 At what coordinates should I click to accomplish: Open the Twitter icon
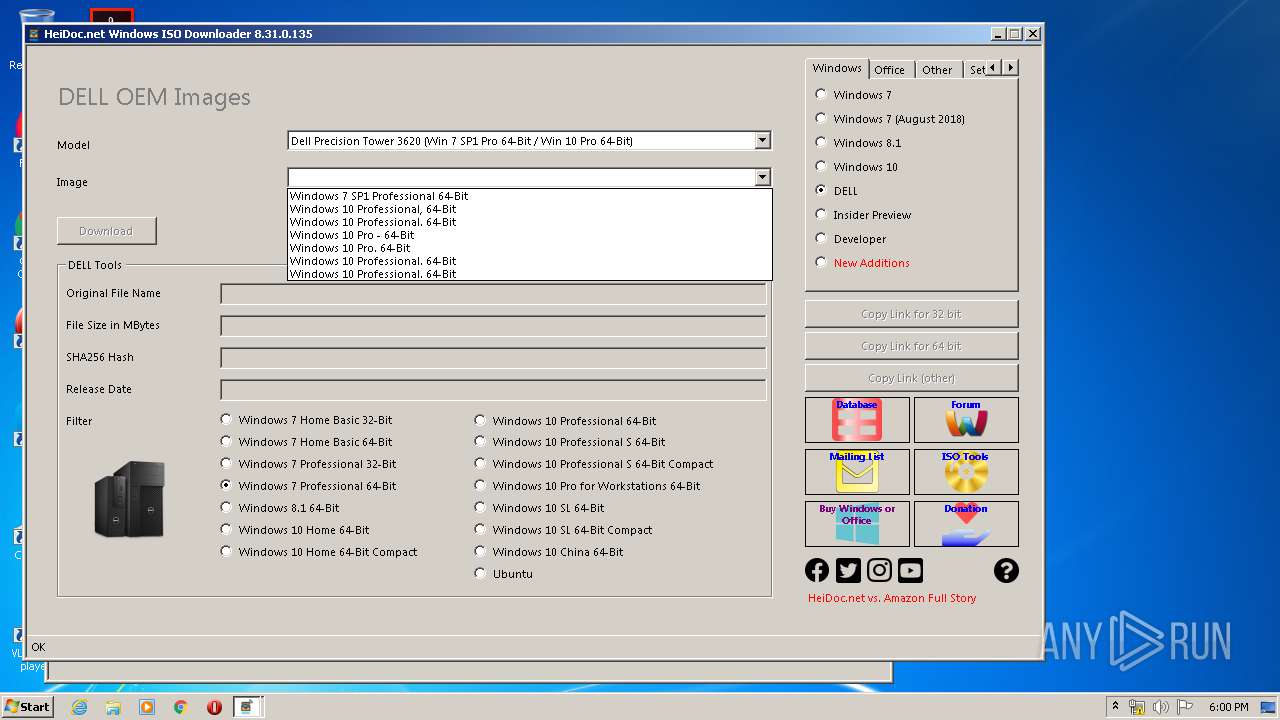848,570
